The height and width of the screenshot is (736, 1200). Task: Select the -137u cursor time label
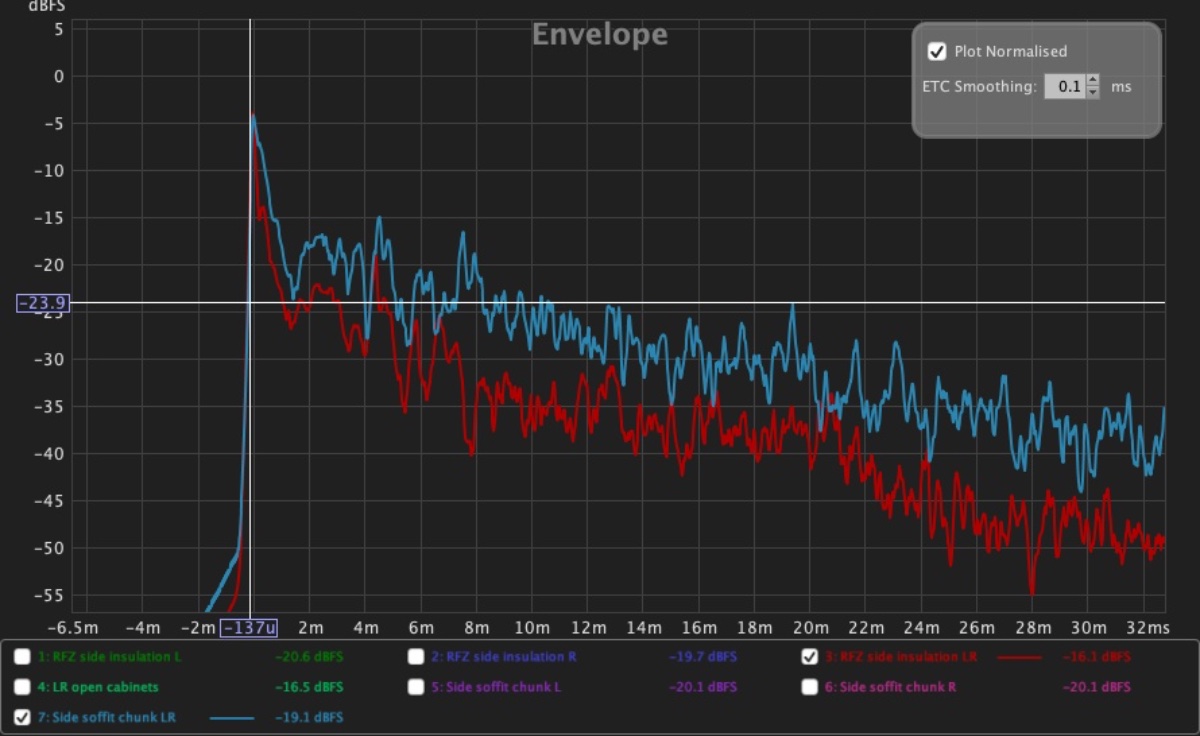coord(249,628)
